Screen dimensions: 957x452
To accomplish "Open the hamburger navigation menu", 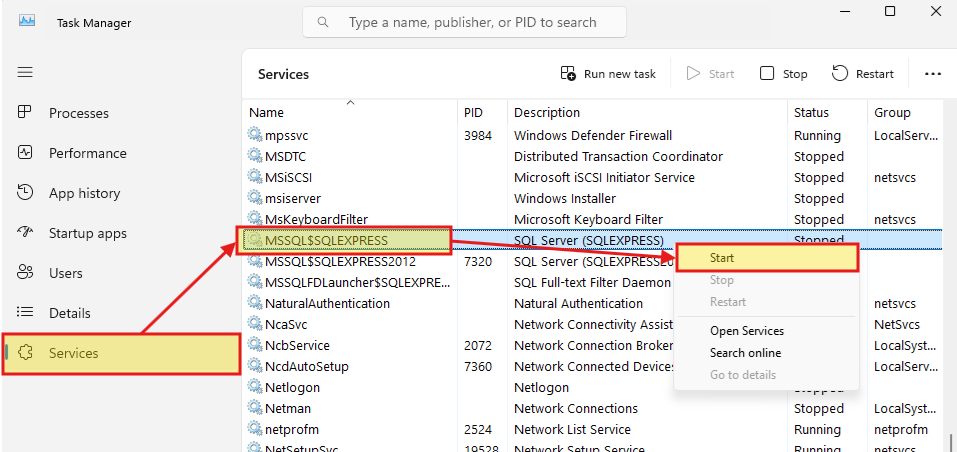I will pos(25,73).
